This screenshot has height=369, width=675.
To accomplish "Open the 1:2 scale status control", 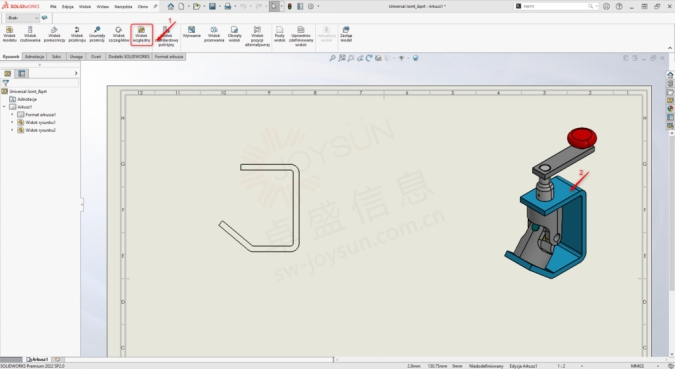I will 561,366.
